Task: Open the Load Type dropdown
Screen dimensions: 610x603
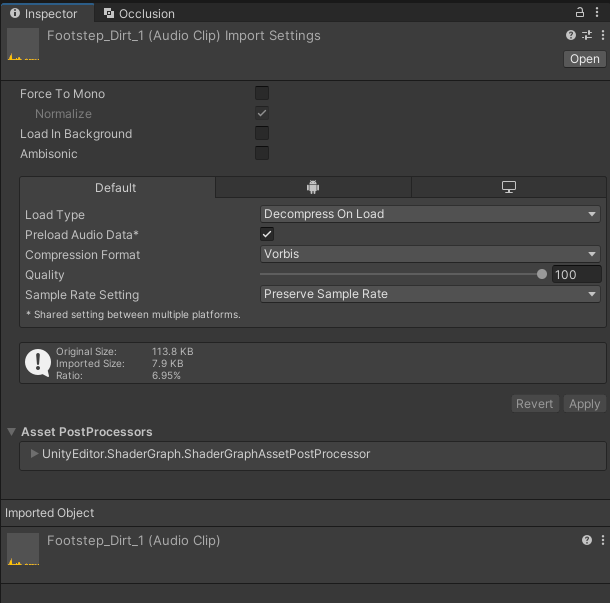Action: 430,214
